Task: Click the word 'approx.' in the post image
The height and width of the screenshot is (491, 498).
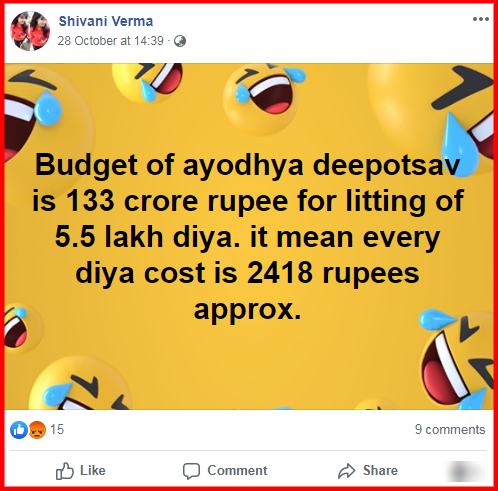Action: pyautogui.click(x=248, y=311)
